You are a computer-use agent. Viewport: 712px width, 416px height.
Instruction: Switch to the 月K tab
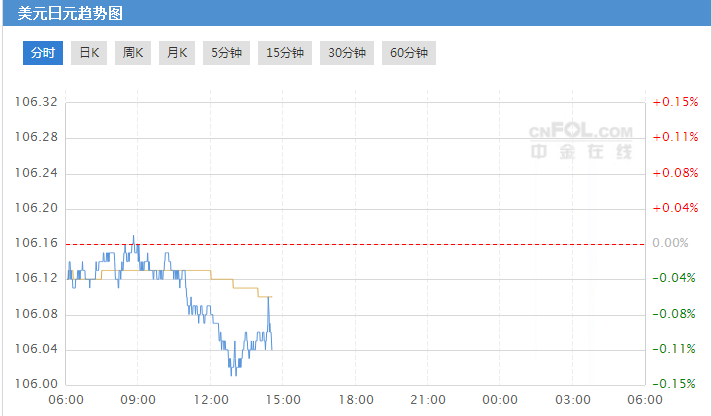pos(177,53)
